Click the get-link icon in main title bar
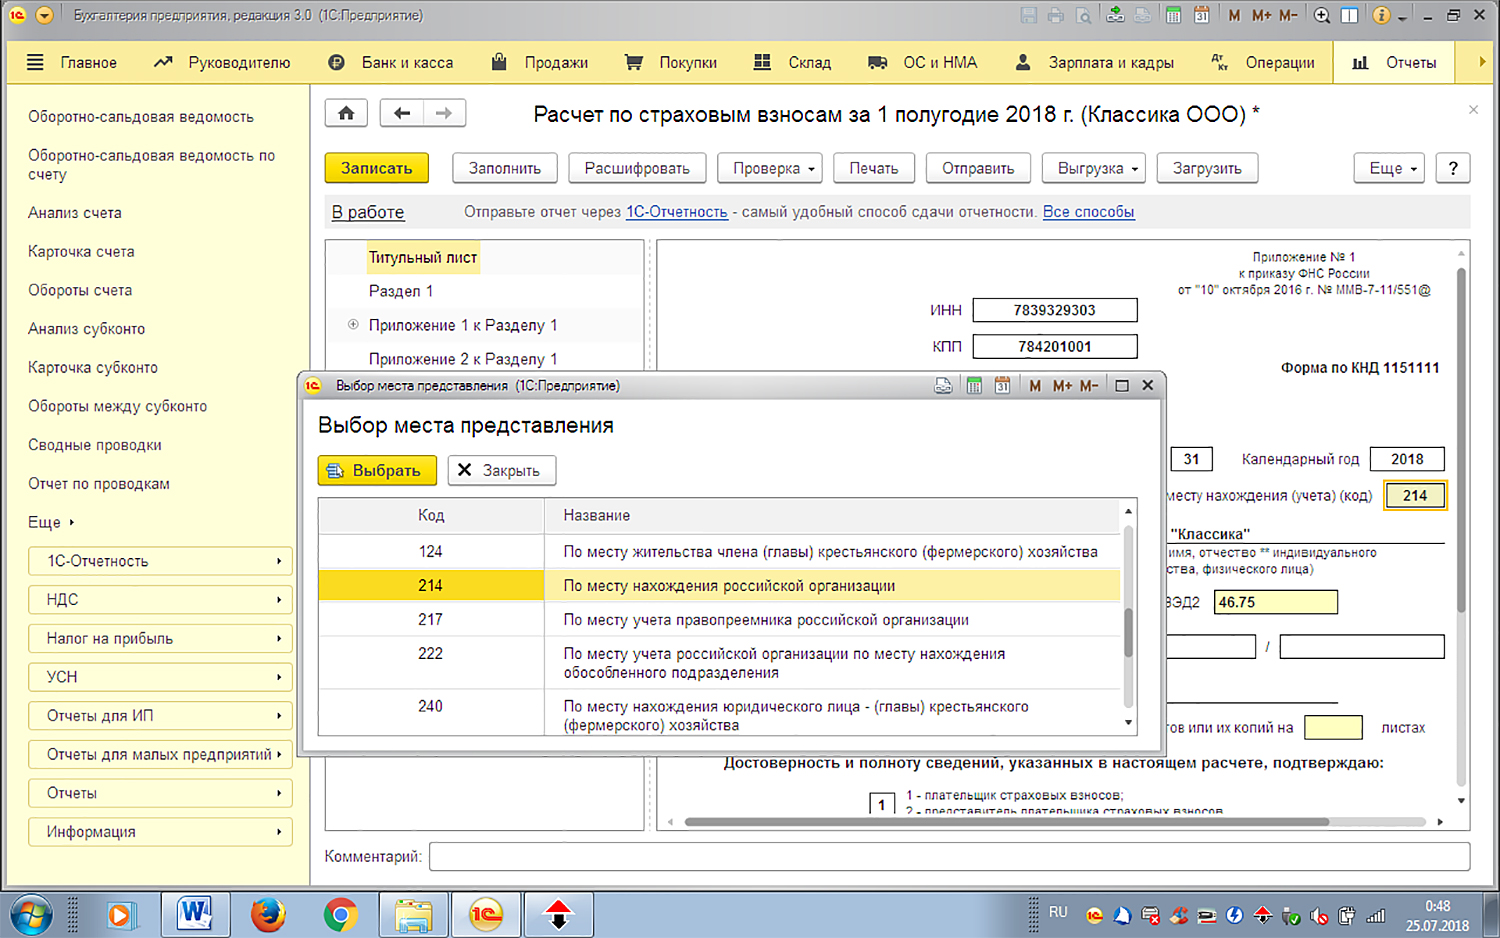 (1115, 15)
